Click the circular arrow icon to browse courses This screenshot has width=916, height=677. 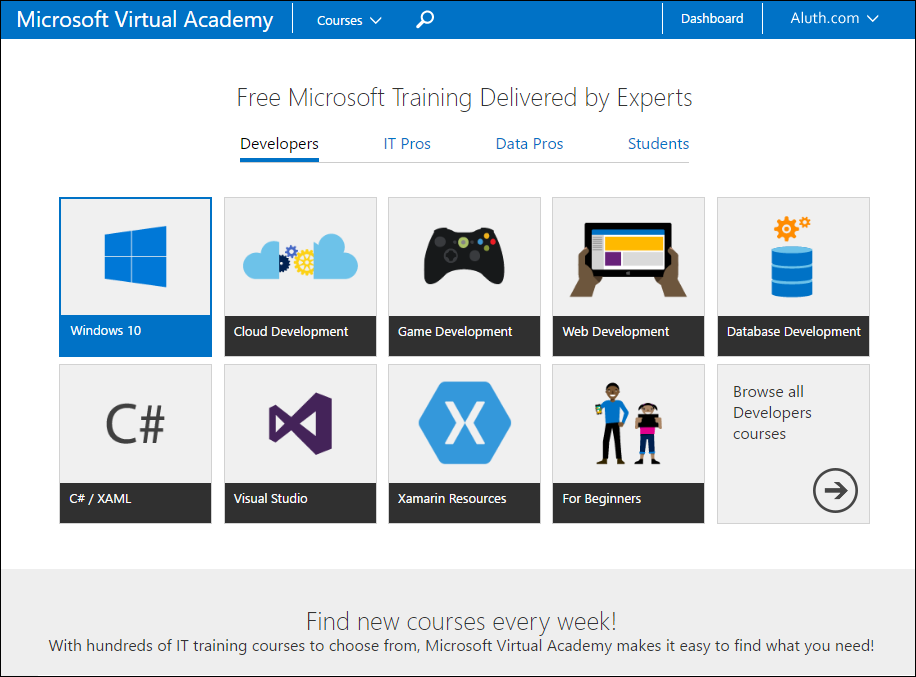835,490
